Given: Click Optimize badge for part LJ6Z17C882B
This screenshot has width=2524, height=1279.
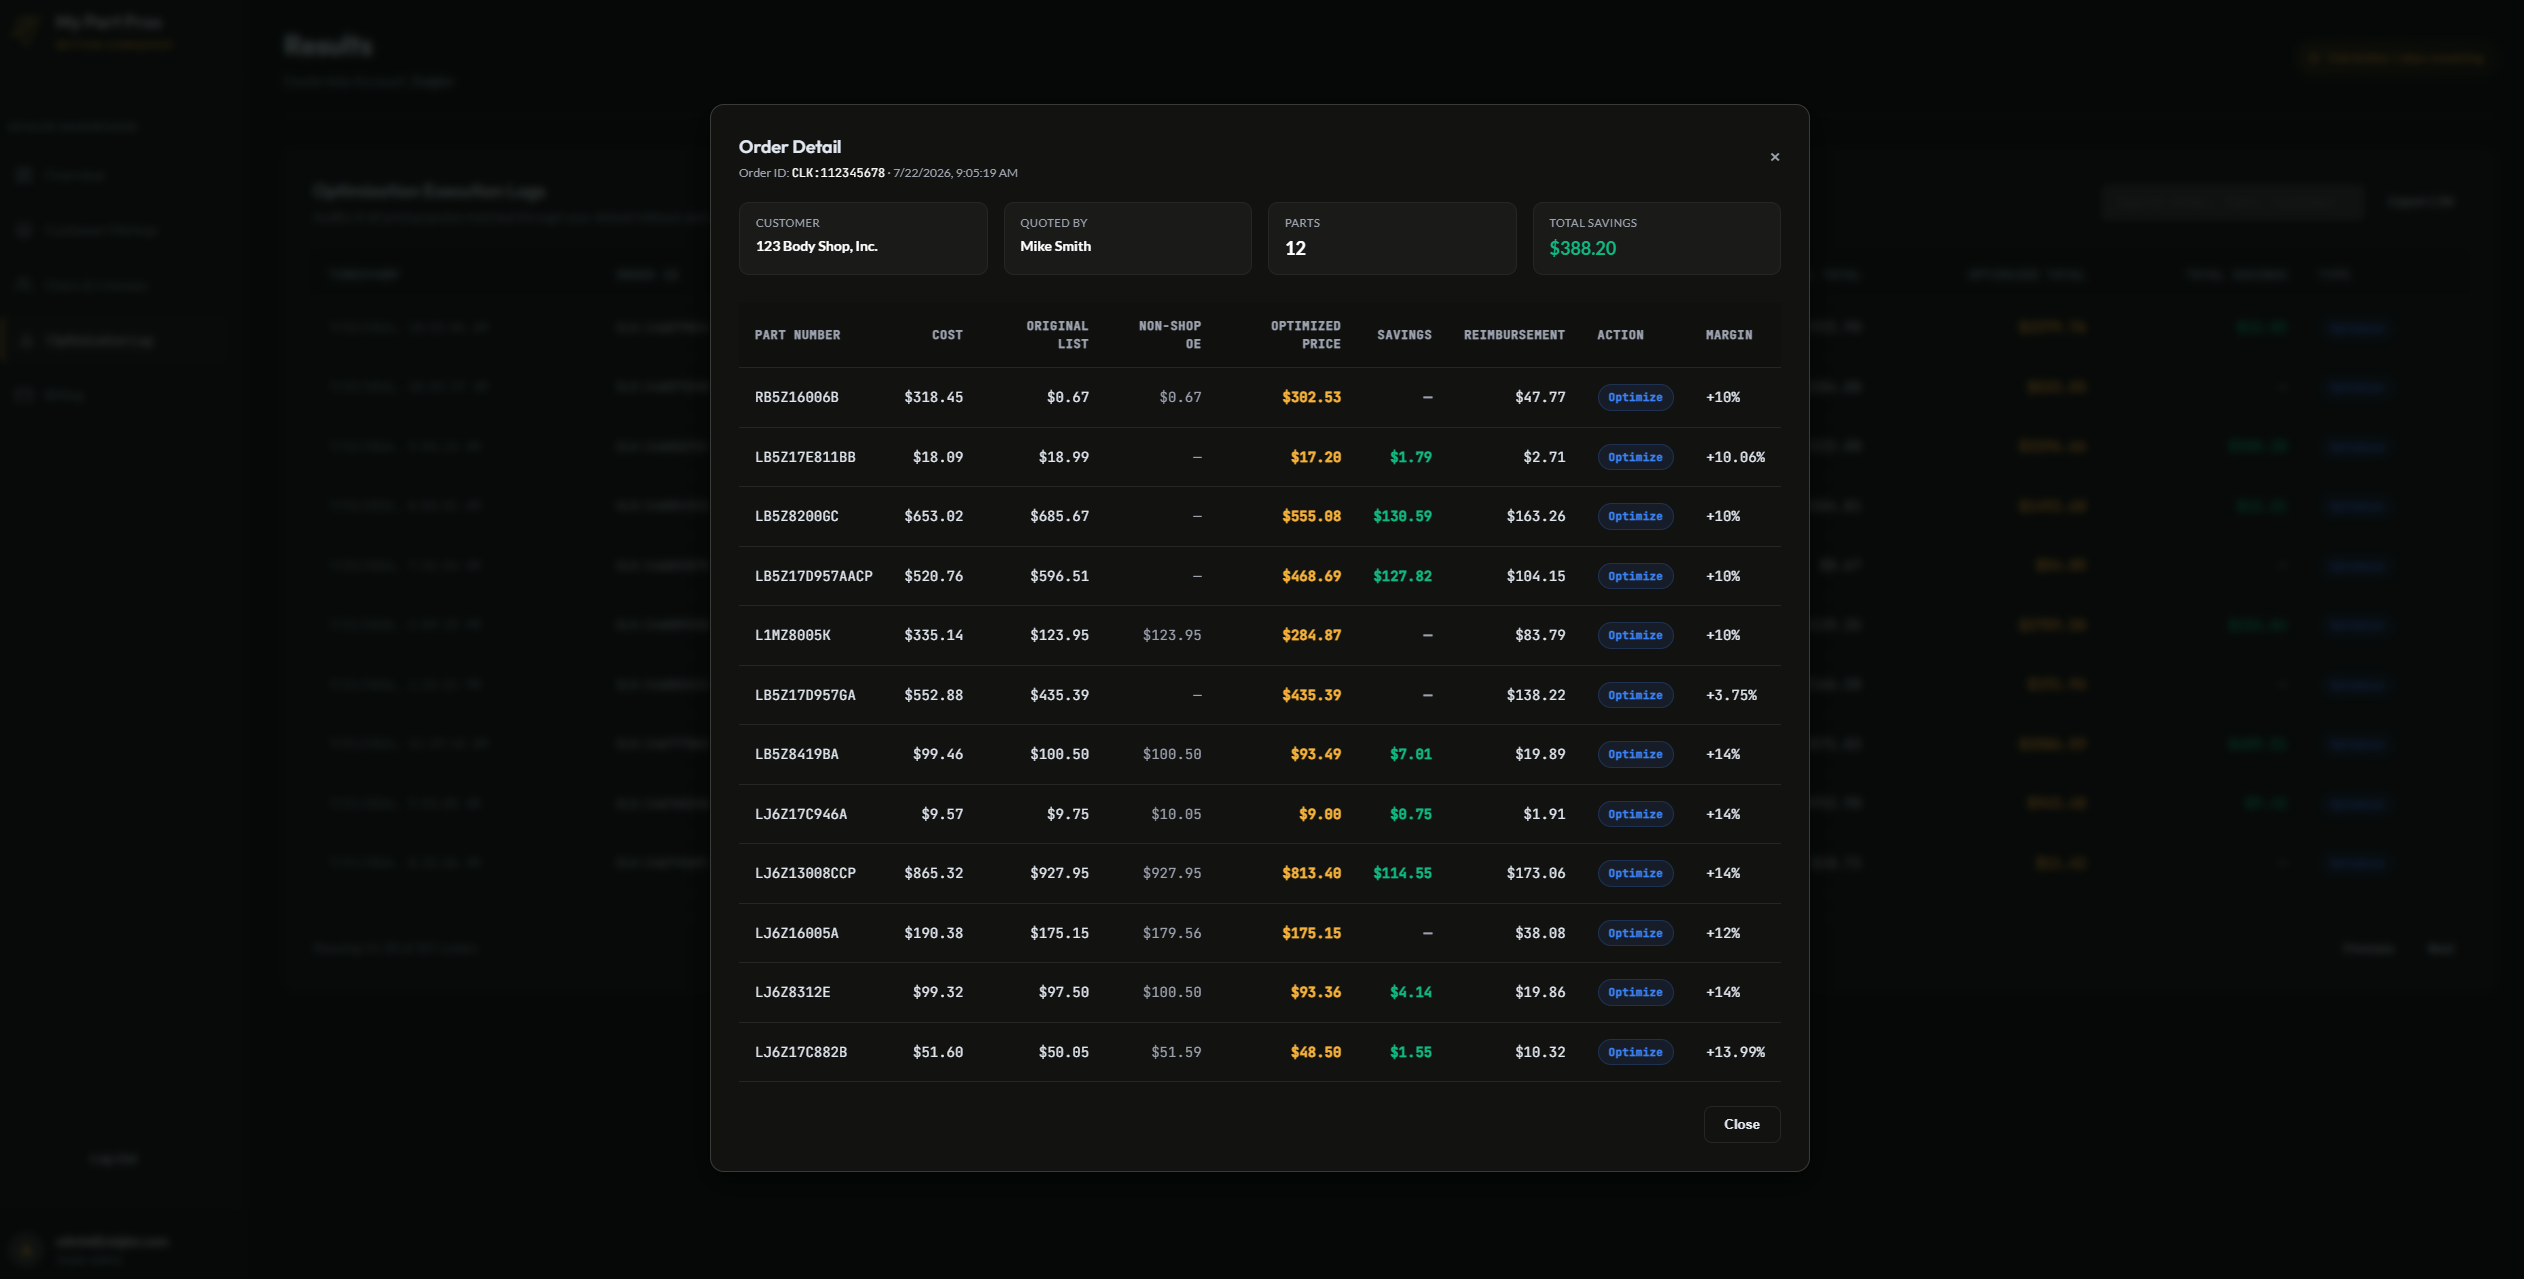Looking at the screenshot, I should point(1635,1052).
